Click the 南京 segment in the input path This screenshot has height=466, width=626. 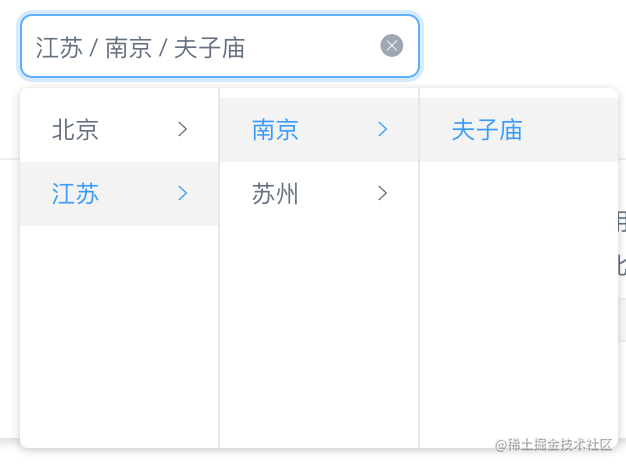(x=128, y=48)
